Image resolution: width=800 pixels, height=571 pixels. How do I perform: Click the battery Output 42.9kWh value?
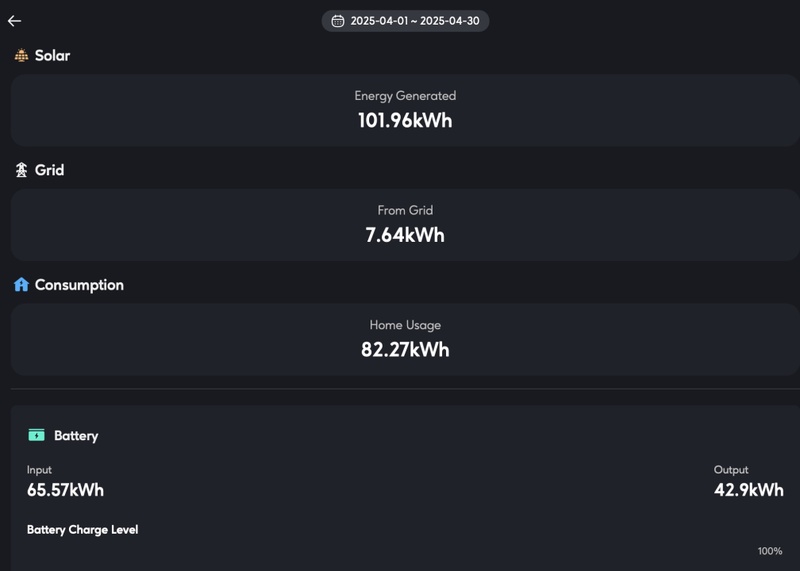click(749, 490)
